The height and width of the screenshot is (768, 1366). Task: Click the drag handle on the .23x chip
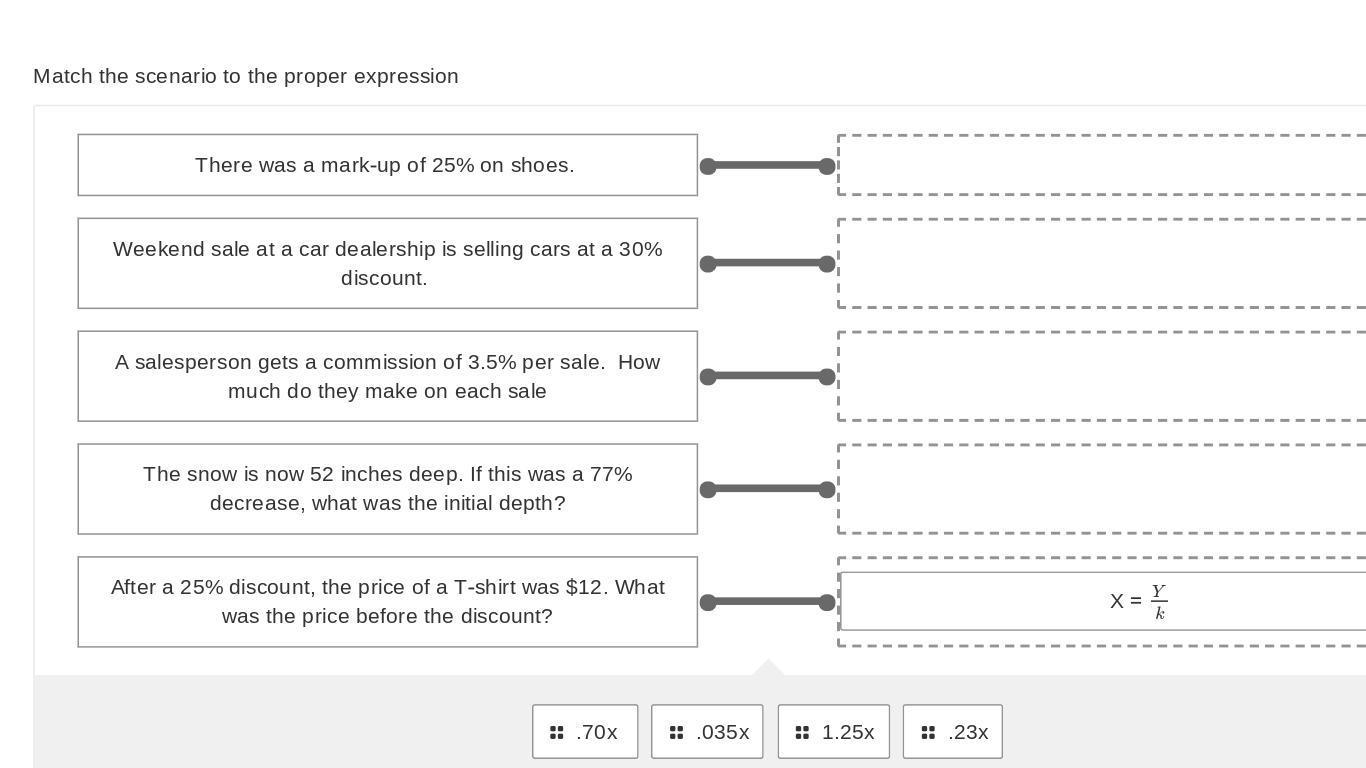pos(928,733)
